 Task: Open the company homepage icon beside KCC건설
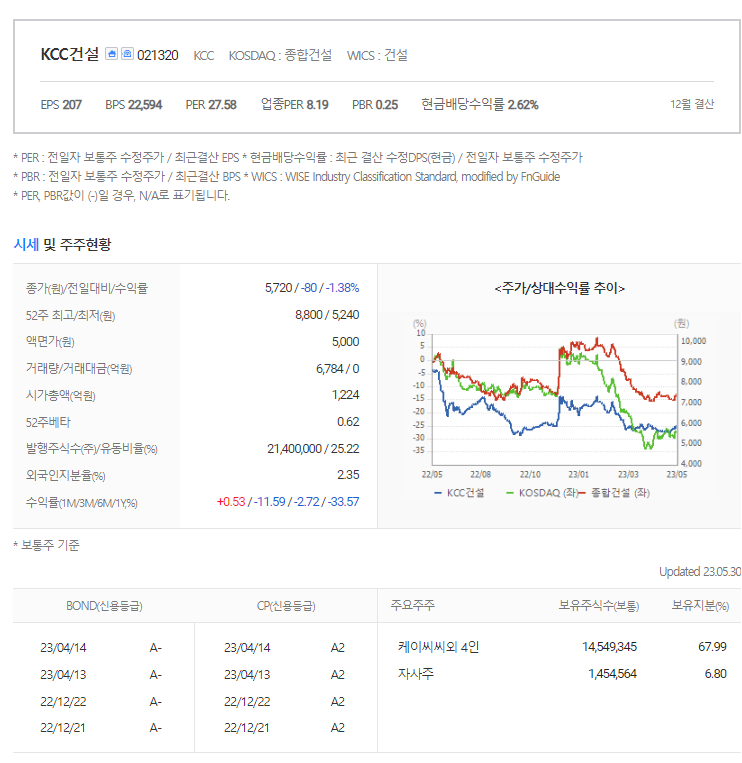[x=111, y=54]
